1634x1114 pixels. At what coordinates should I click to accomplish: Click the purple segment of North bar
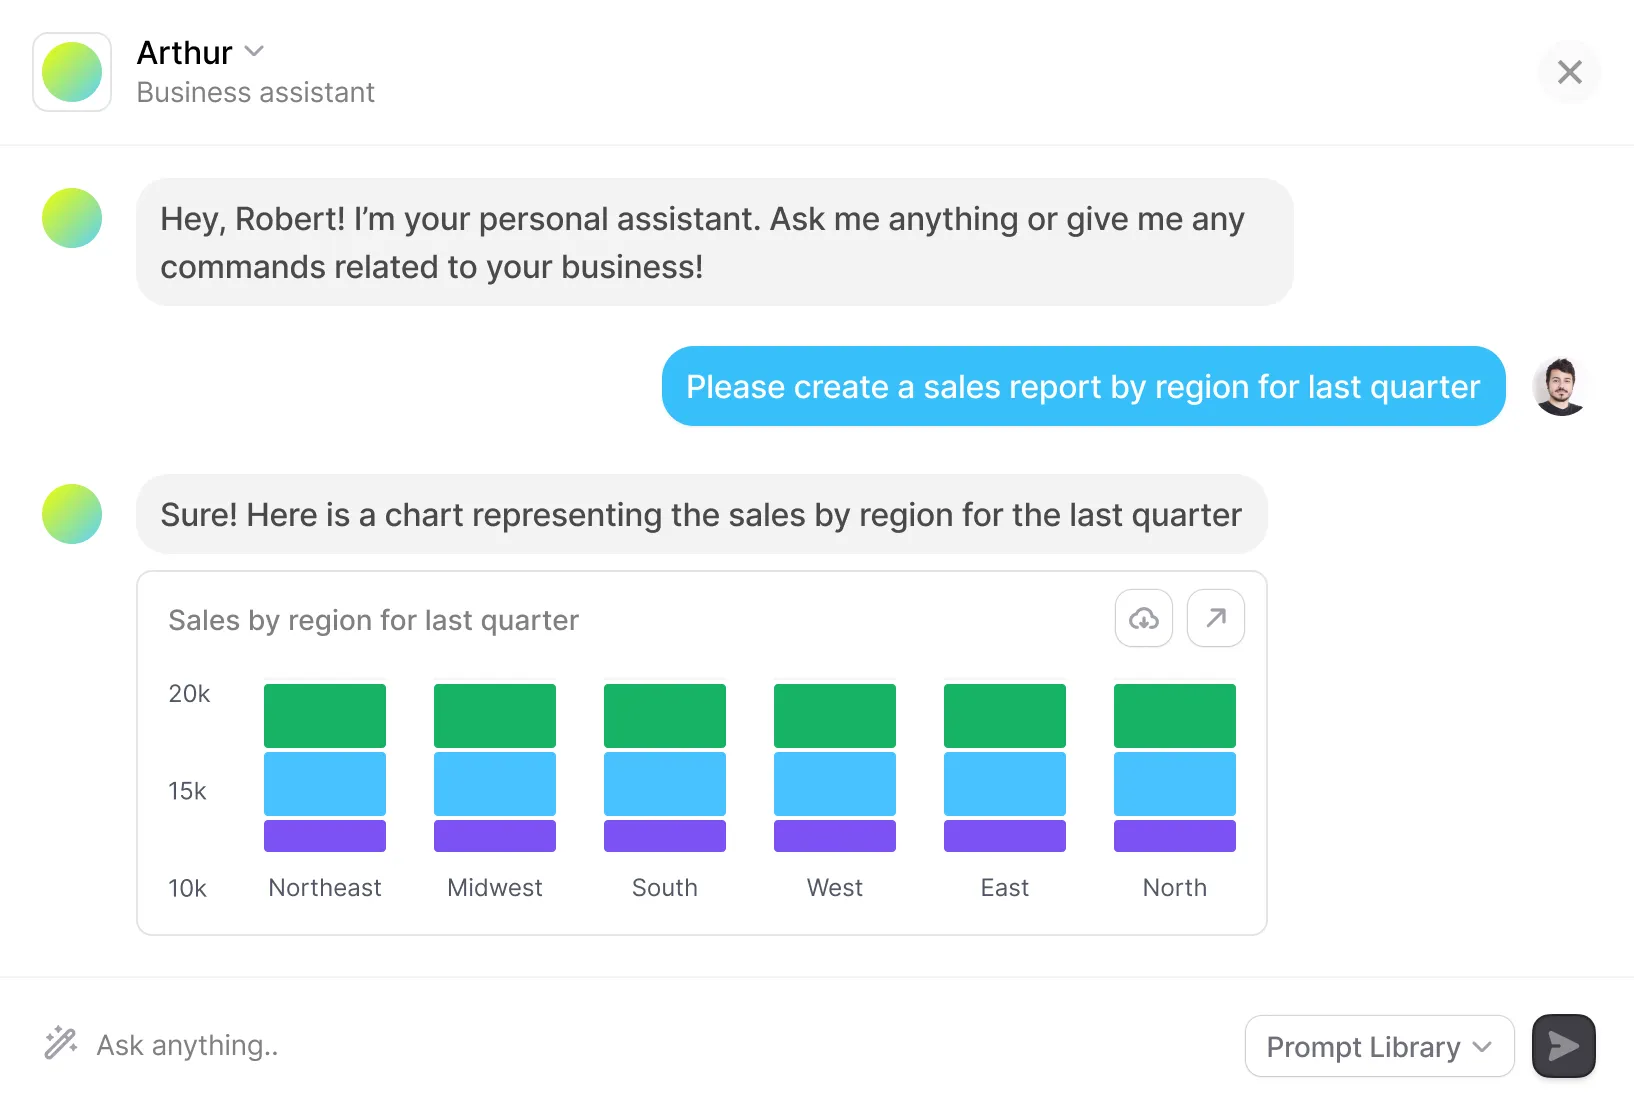[1174, 836]
